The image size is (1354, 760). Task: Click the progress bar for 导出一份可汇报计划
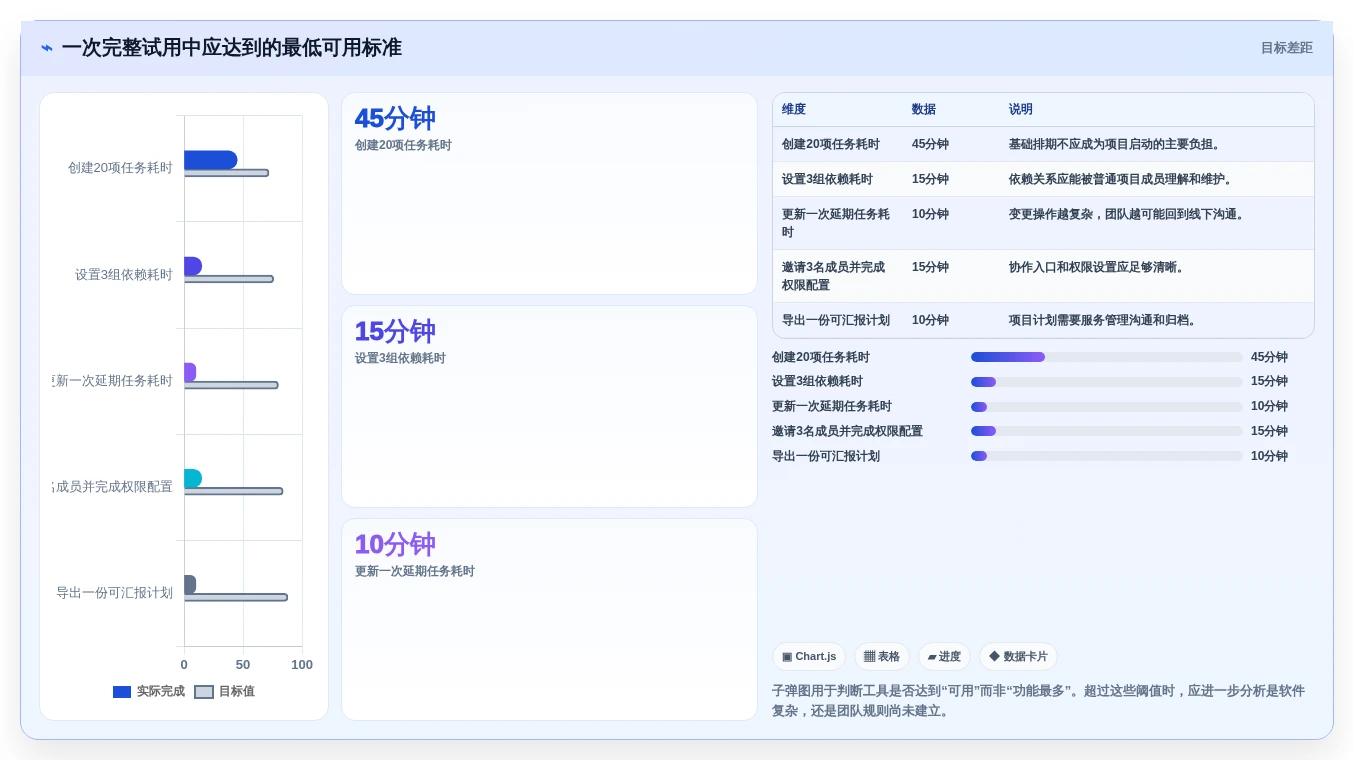(1107, 456)
